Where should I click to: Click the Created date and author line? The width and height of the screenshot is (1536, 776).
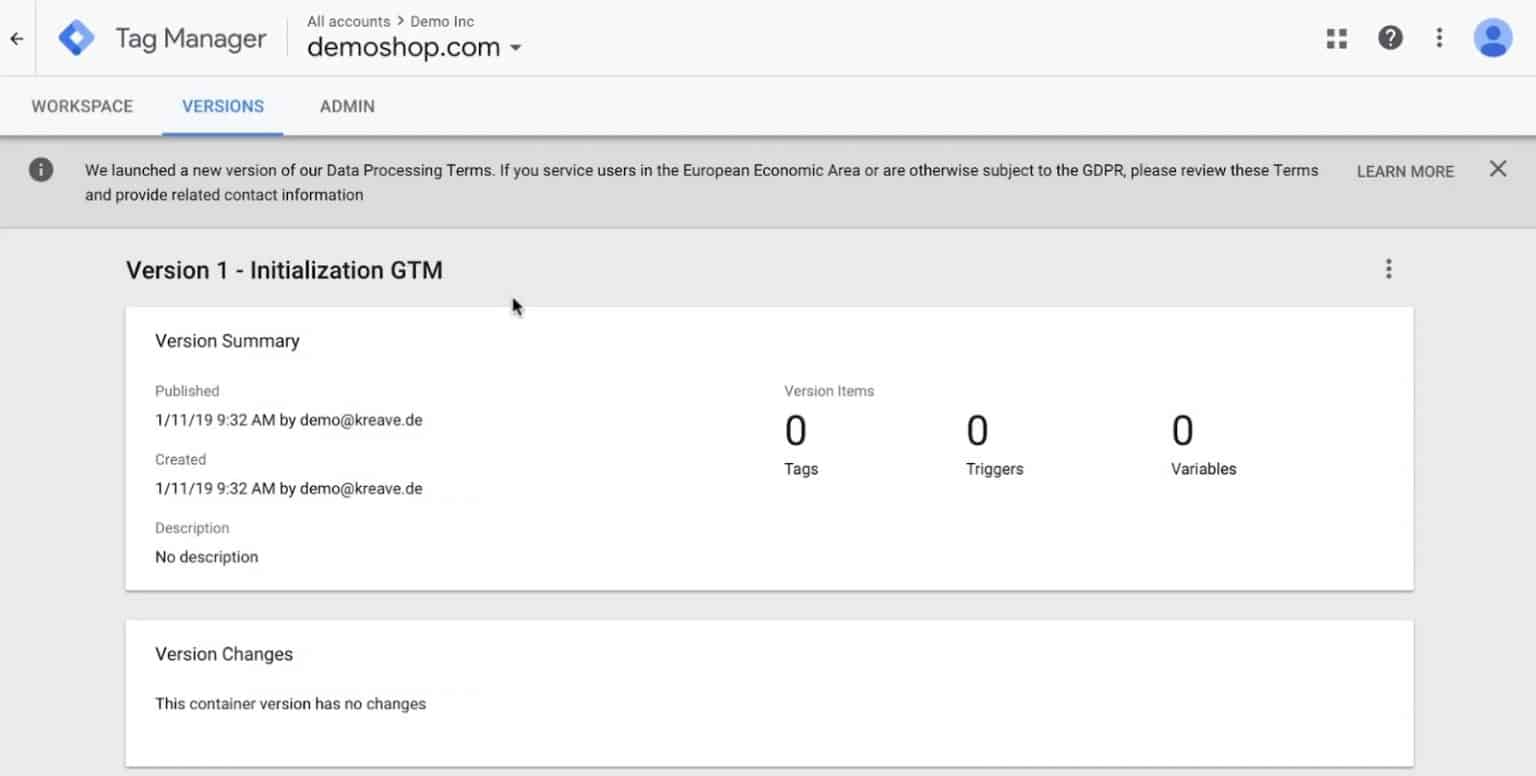(289, 489)
